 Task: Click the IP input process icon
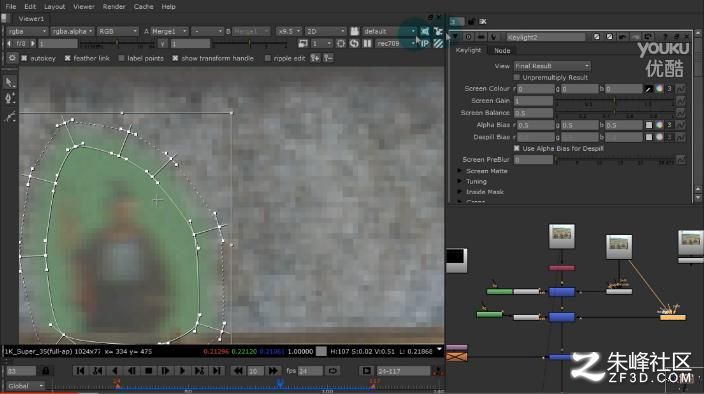425,44
